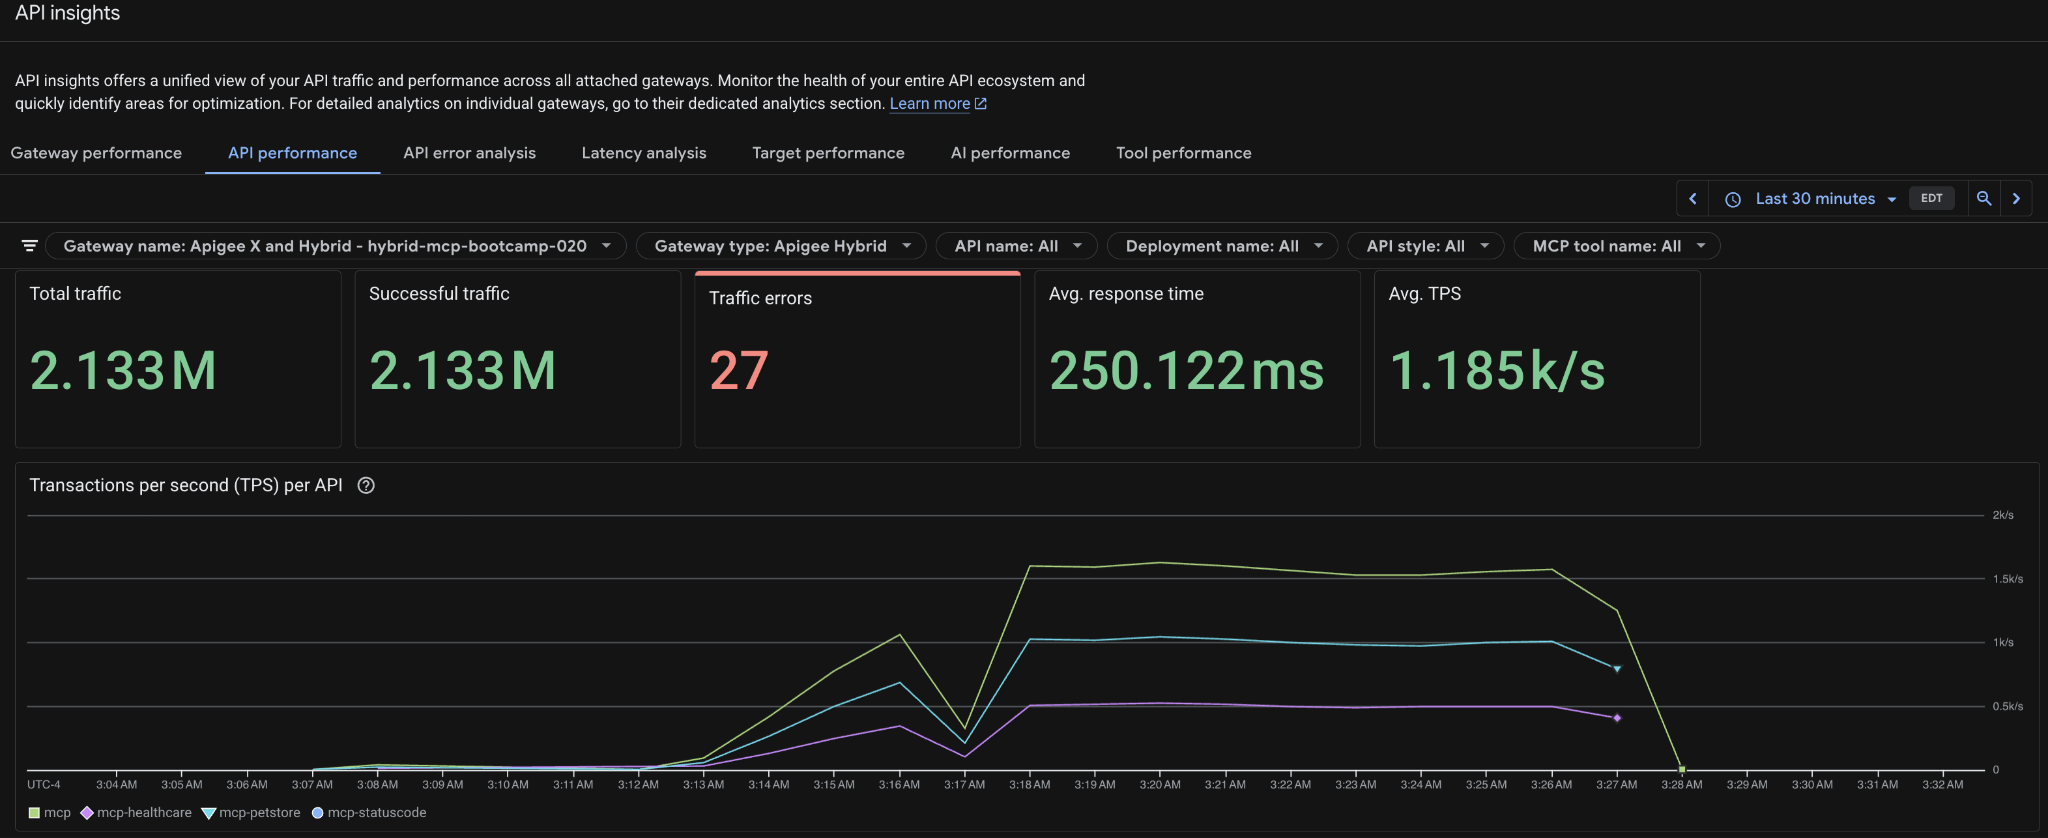Go to next time range arrow
2048x838 pixels.
pyautogui.click(x=2016, y=198)
